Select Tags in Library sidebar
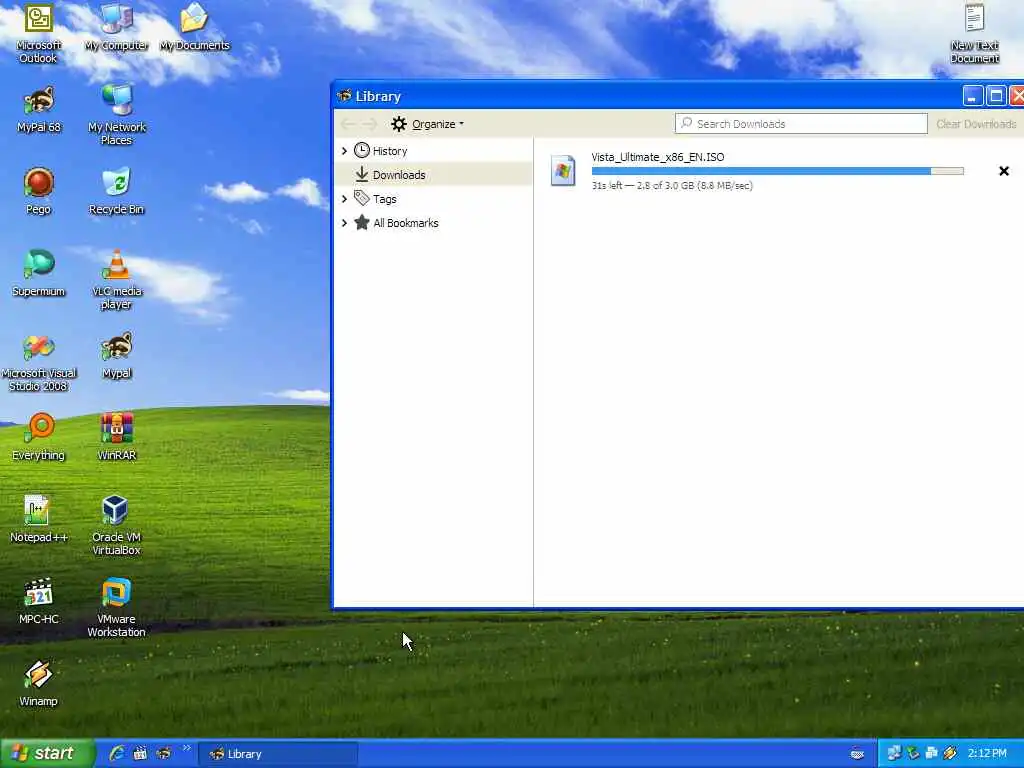 pos(385,199)
